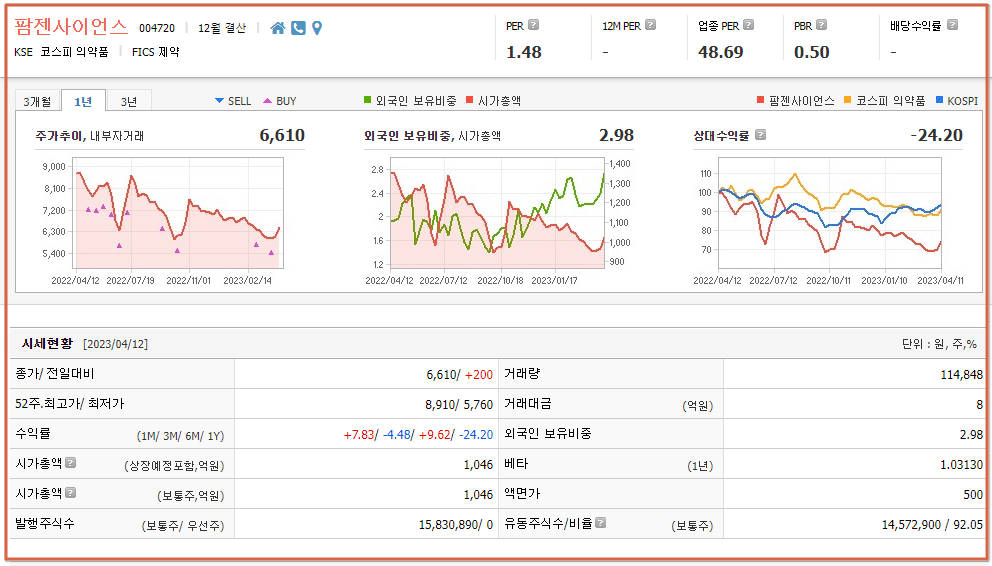Click the PER value 1.48

pyautogui.click(x=524, y=52)
